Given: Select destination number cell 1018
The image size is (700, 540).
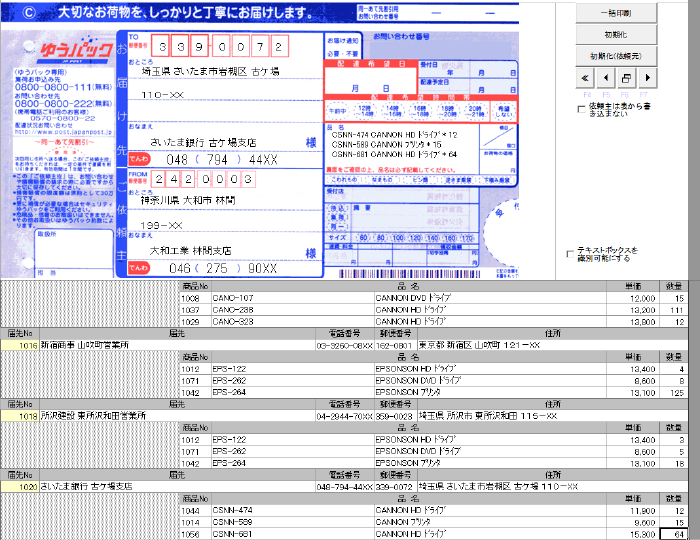Looking at the screenshot, I should [x=20, y=416].
